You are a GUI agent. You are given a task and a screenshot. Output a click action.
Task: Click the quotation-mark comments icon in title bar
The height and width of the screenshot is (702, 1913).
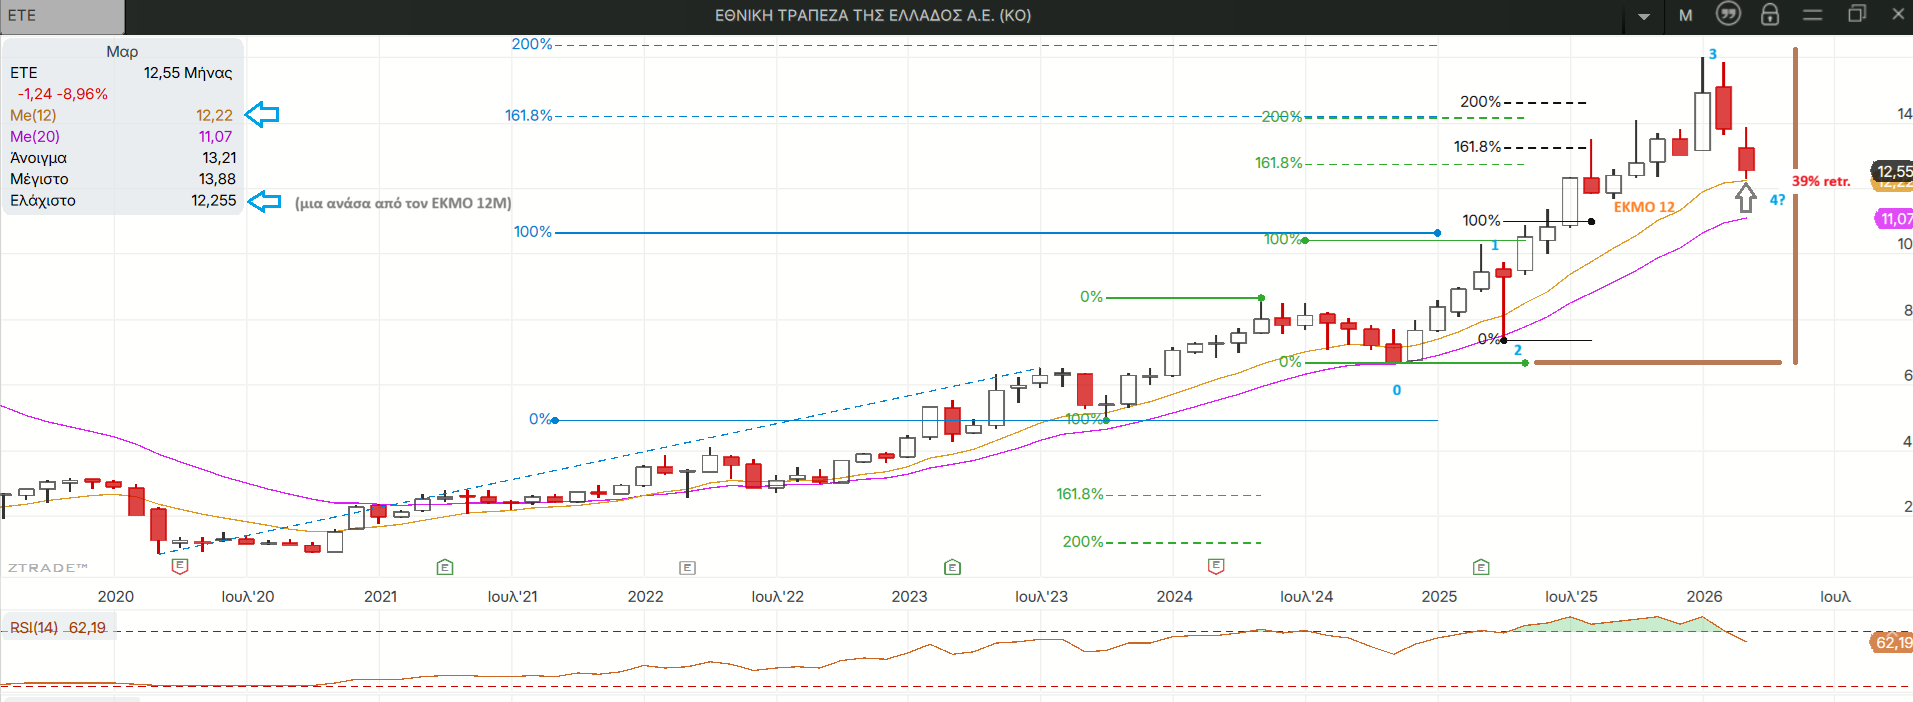[1728, 14]
